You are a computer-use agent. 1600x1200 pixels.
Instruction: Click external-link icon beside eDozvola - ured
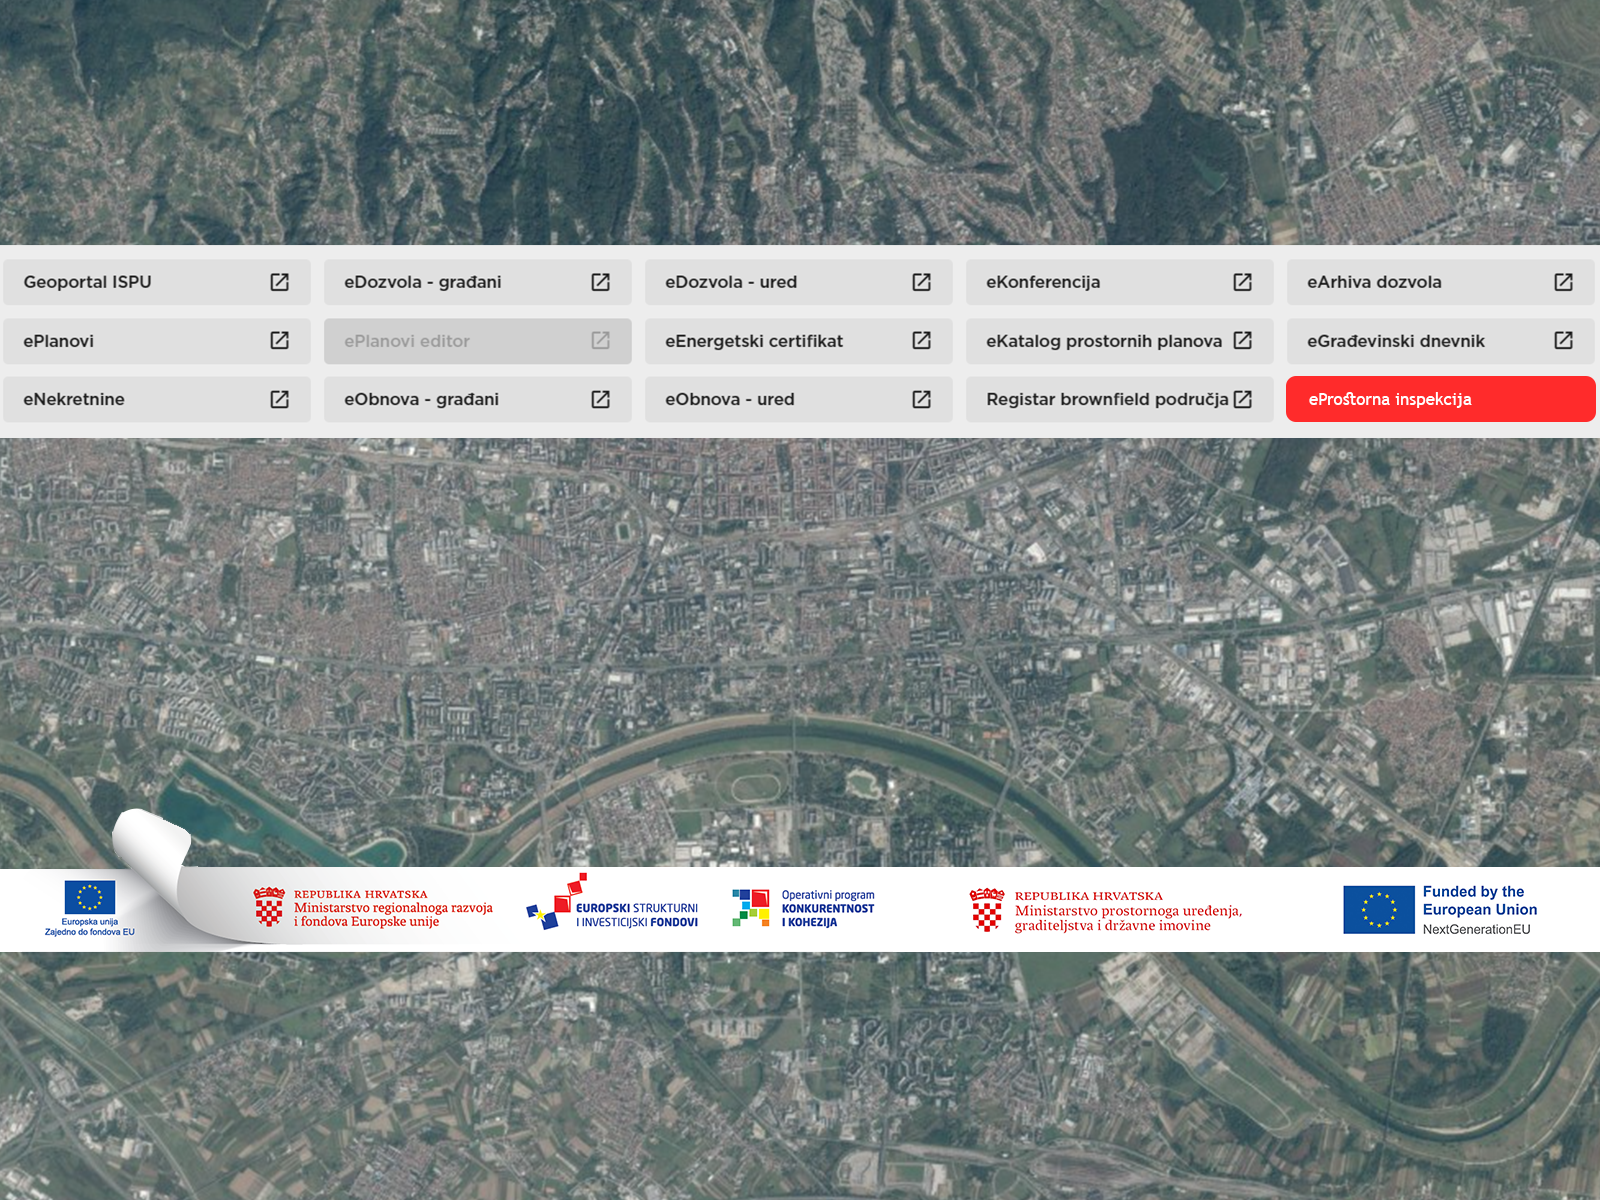click(x=921, y=282)
